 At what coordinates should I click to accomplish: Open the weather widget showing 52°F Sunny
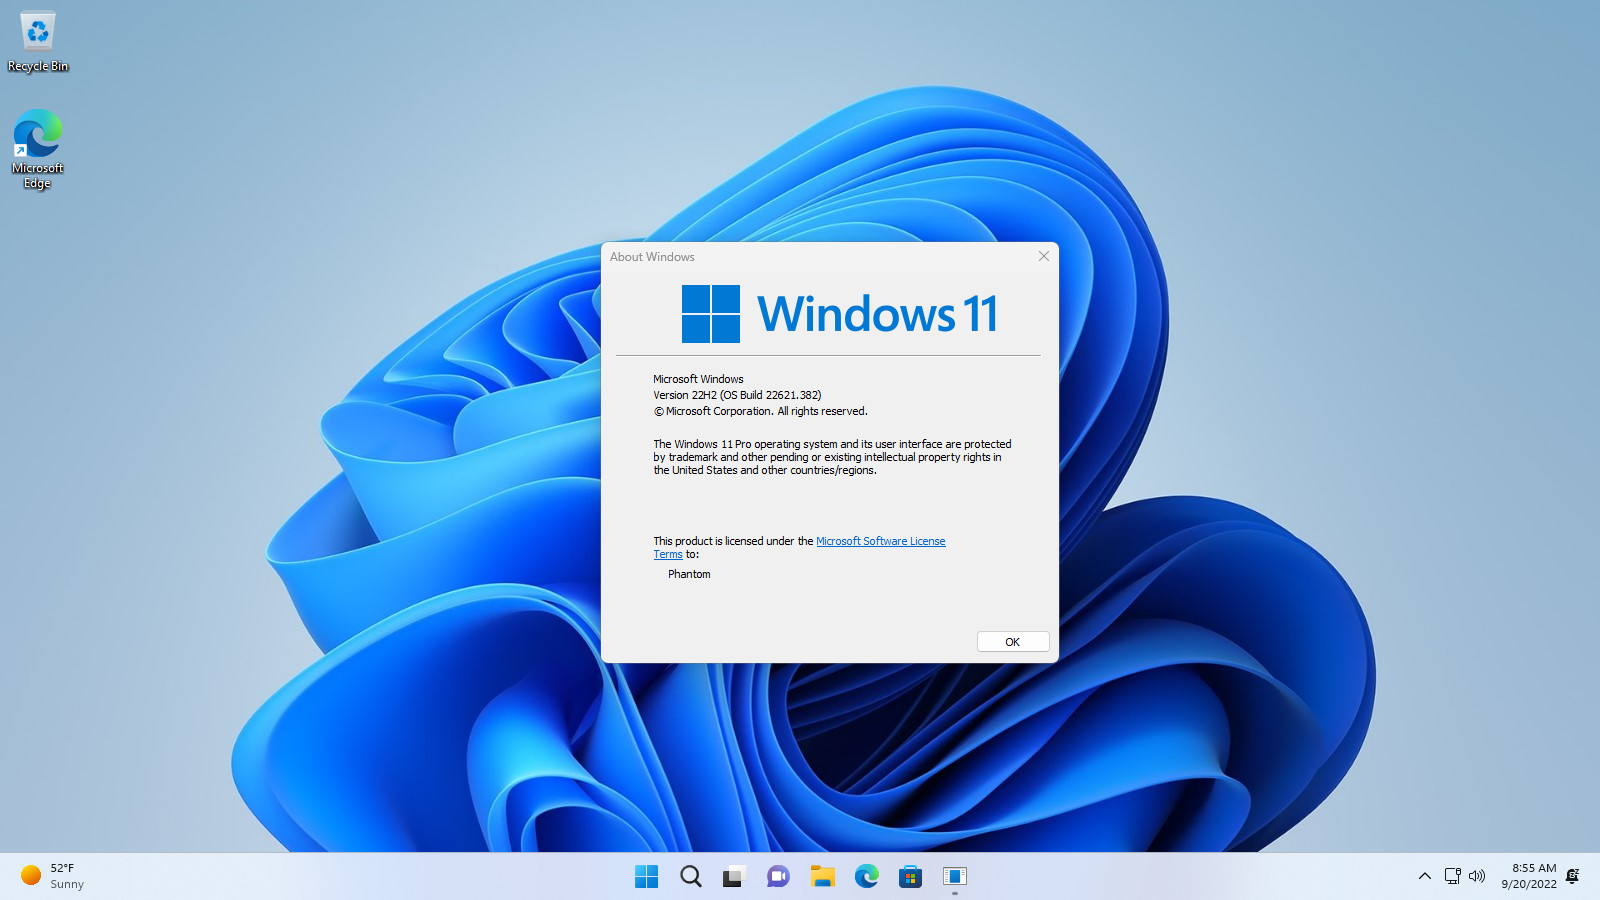click(x=50, y=876)
